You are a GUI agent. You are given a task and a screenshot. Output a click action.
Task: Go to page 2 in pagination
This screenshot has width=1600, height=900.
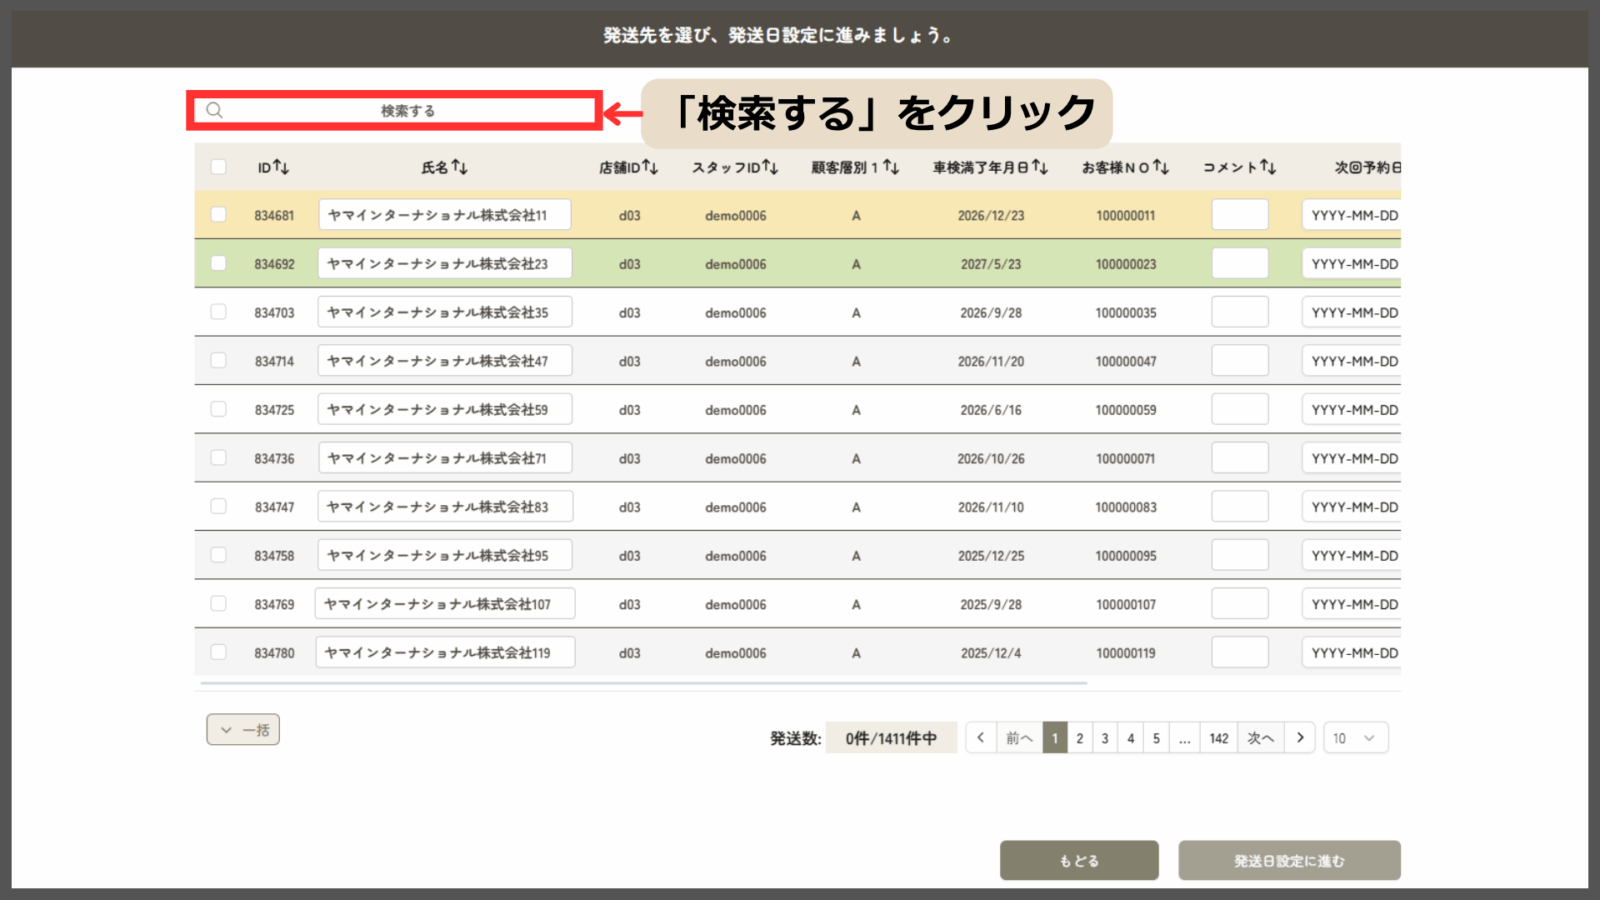click(1080, 738)
